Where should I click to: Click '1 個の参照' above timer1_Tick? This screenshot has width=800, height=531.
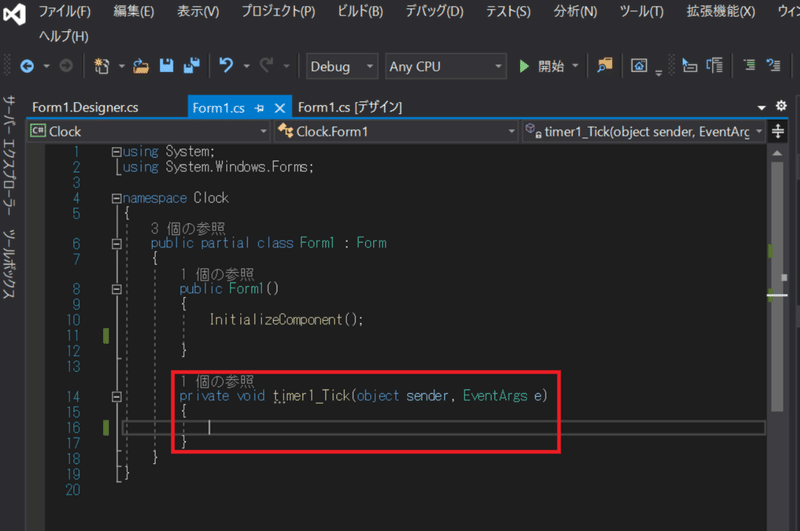pyautogui.click(x=217, y=381)
